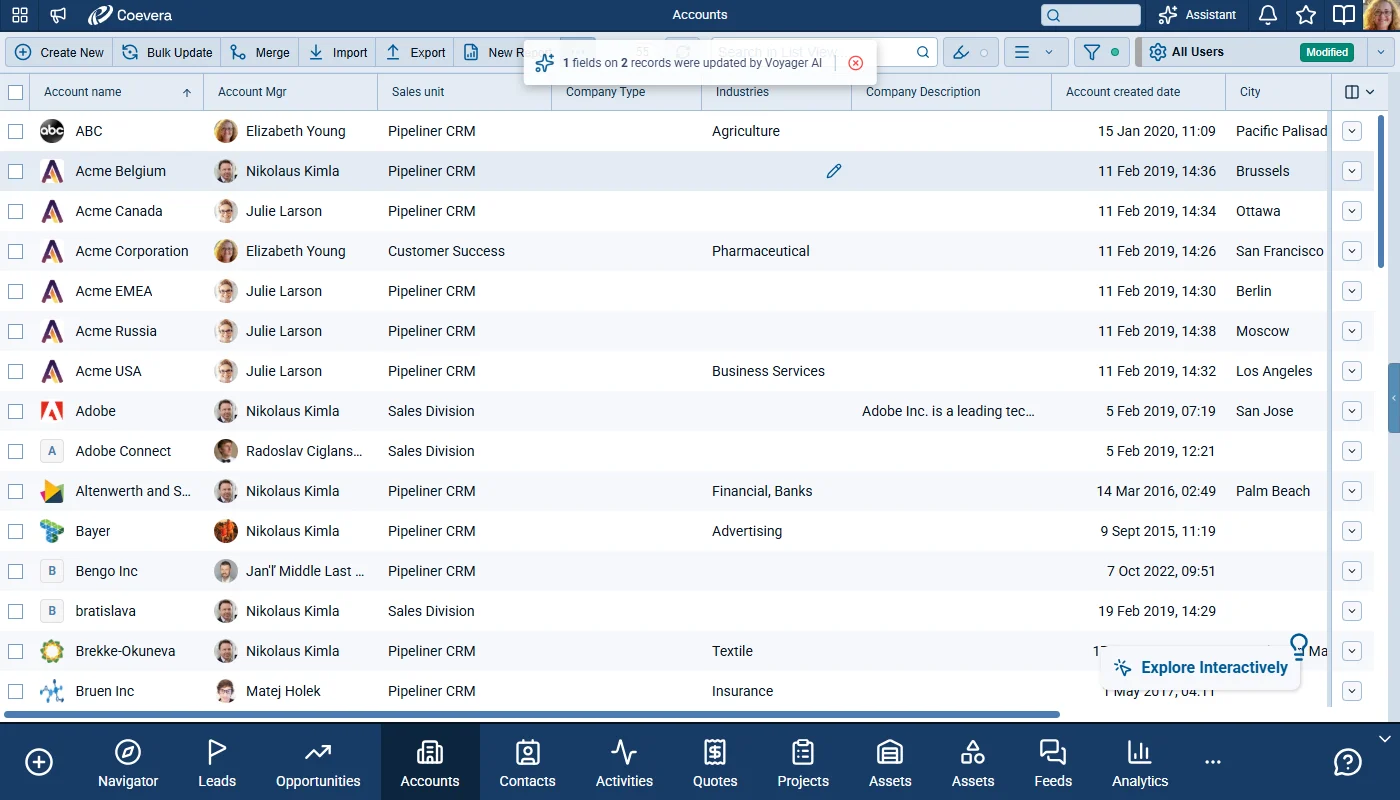Click the Merge button
Viewport: 1400px width, 800px height.
pos(260,52)
